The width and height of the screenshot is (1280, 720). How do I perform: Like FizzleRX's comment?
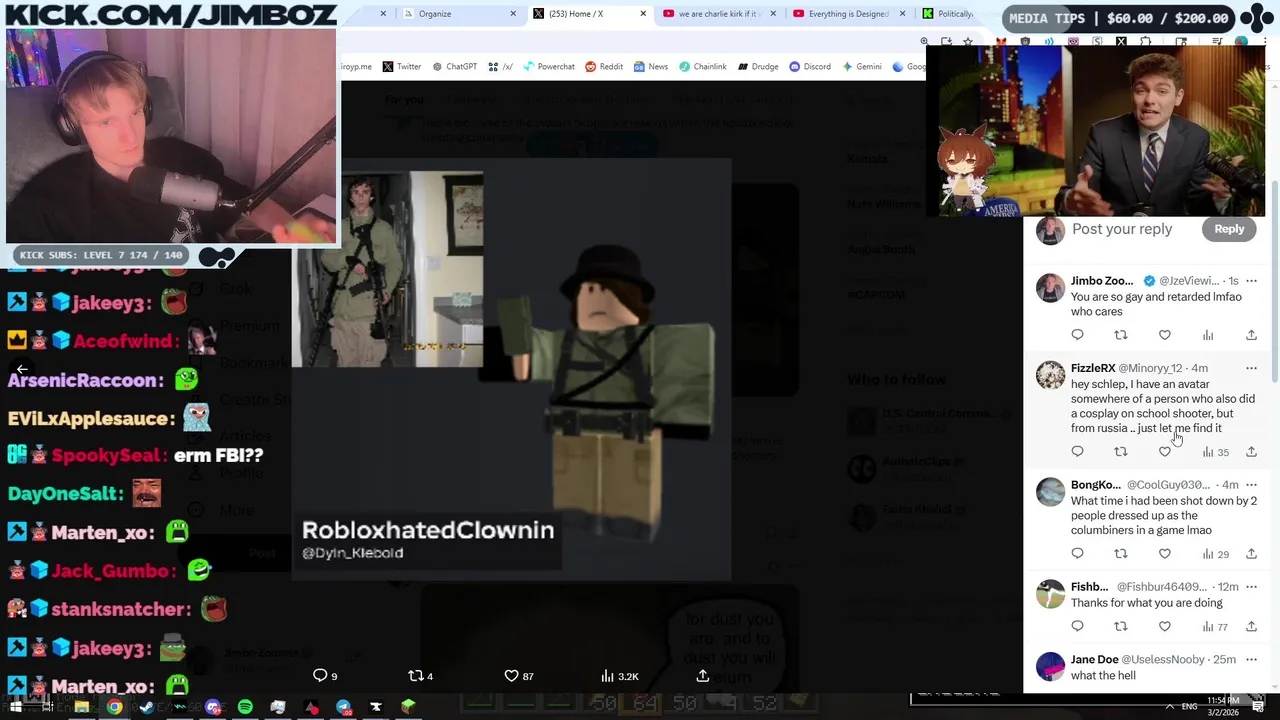(1164, 452)
